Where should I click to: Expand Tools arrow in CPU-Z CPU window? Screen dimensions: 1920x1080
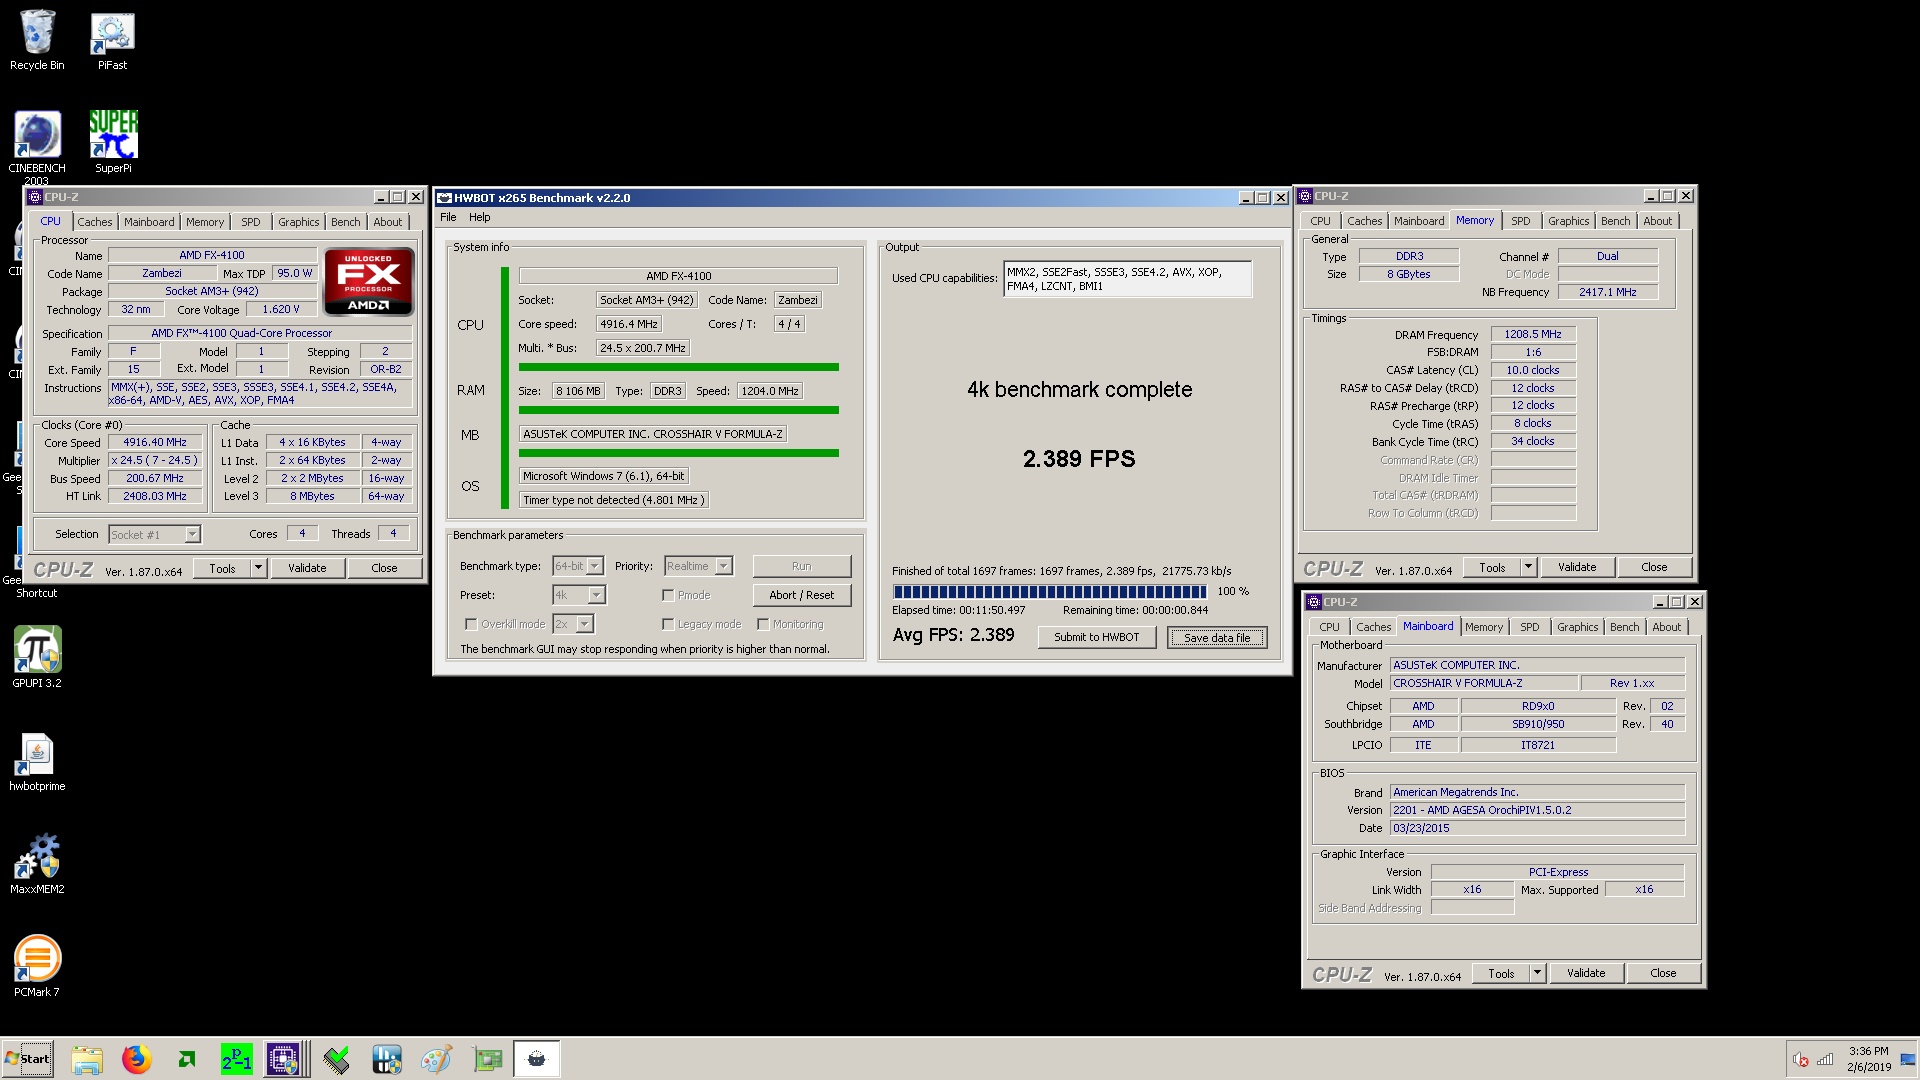pyautogui.click(x=258, y=568)
